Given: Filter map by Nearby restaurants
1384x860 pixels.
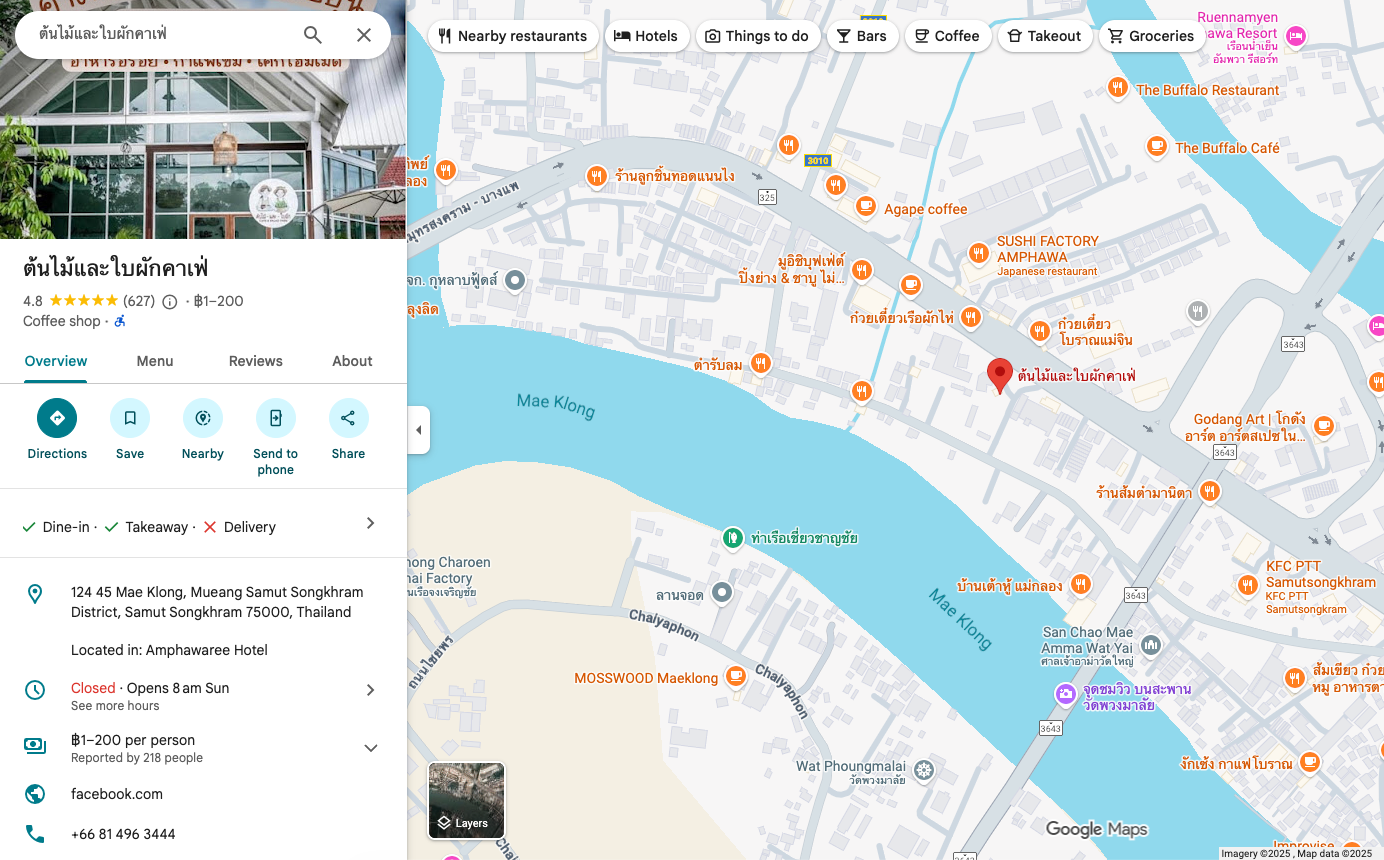Looking at the screenshot, I should [x=513, y=36].
